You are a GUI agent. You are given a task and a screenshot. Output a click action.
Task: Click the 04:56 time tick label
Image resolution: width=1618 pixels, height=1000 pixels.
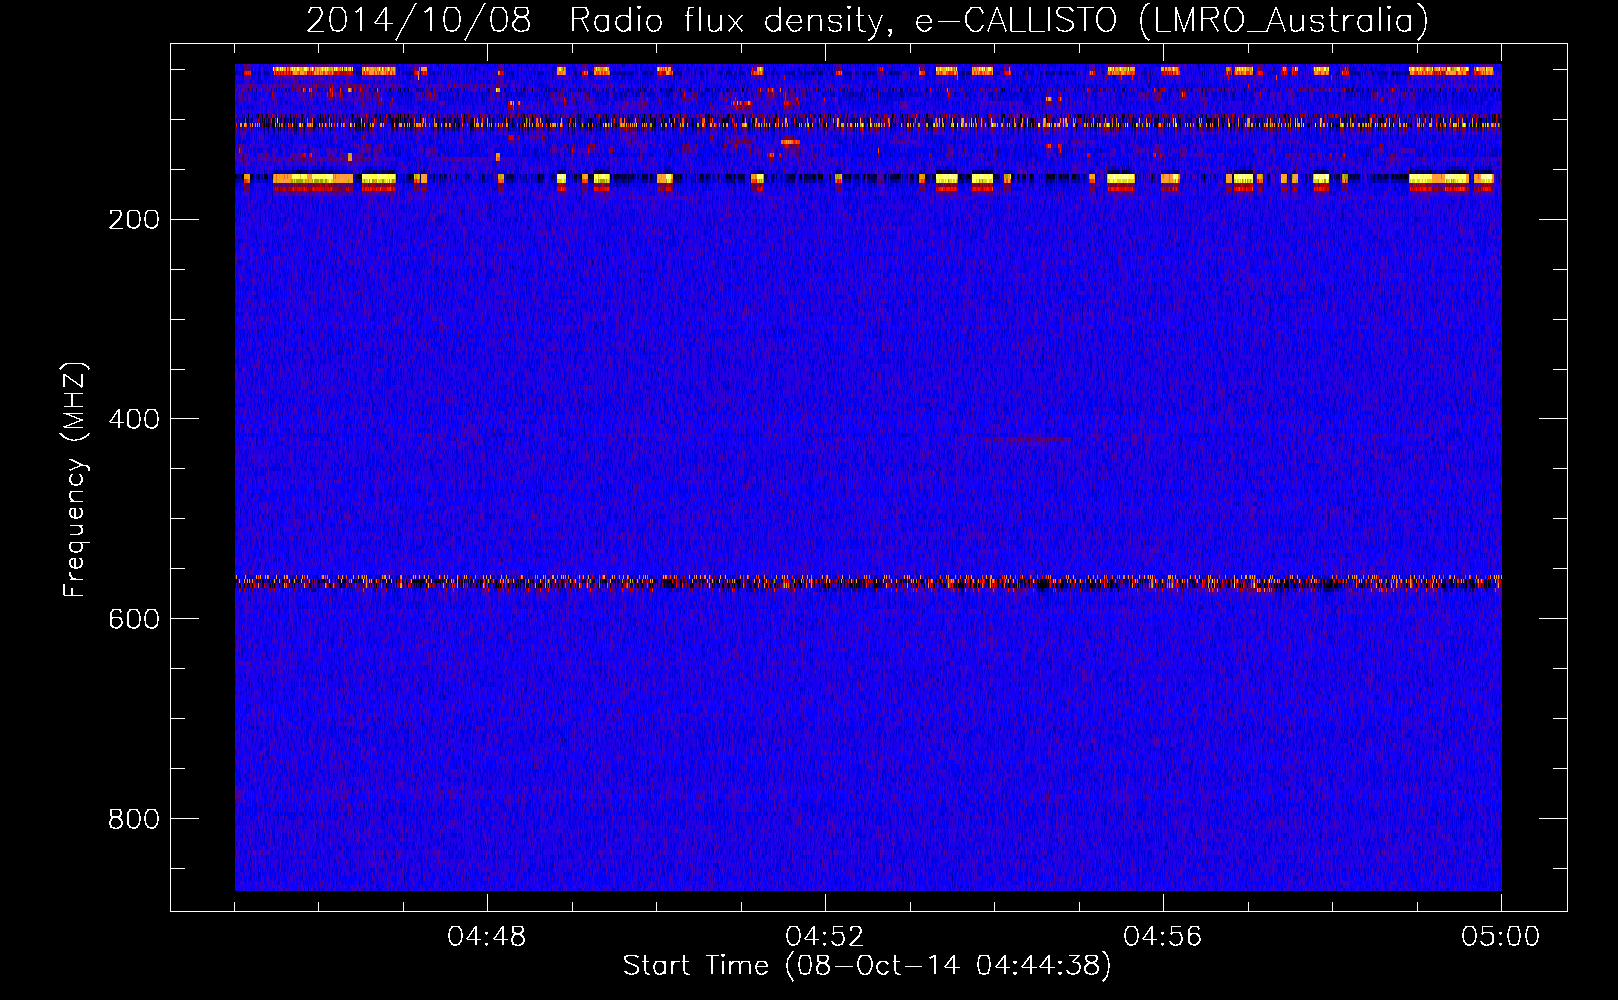click(x=1163, y=937)
